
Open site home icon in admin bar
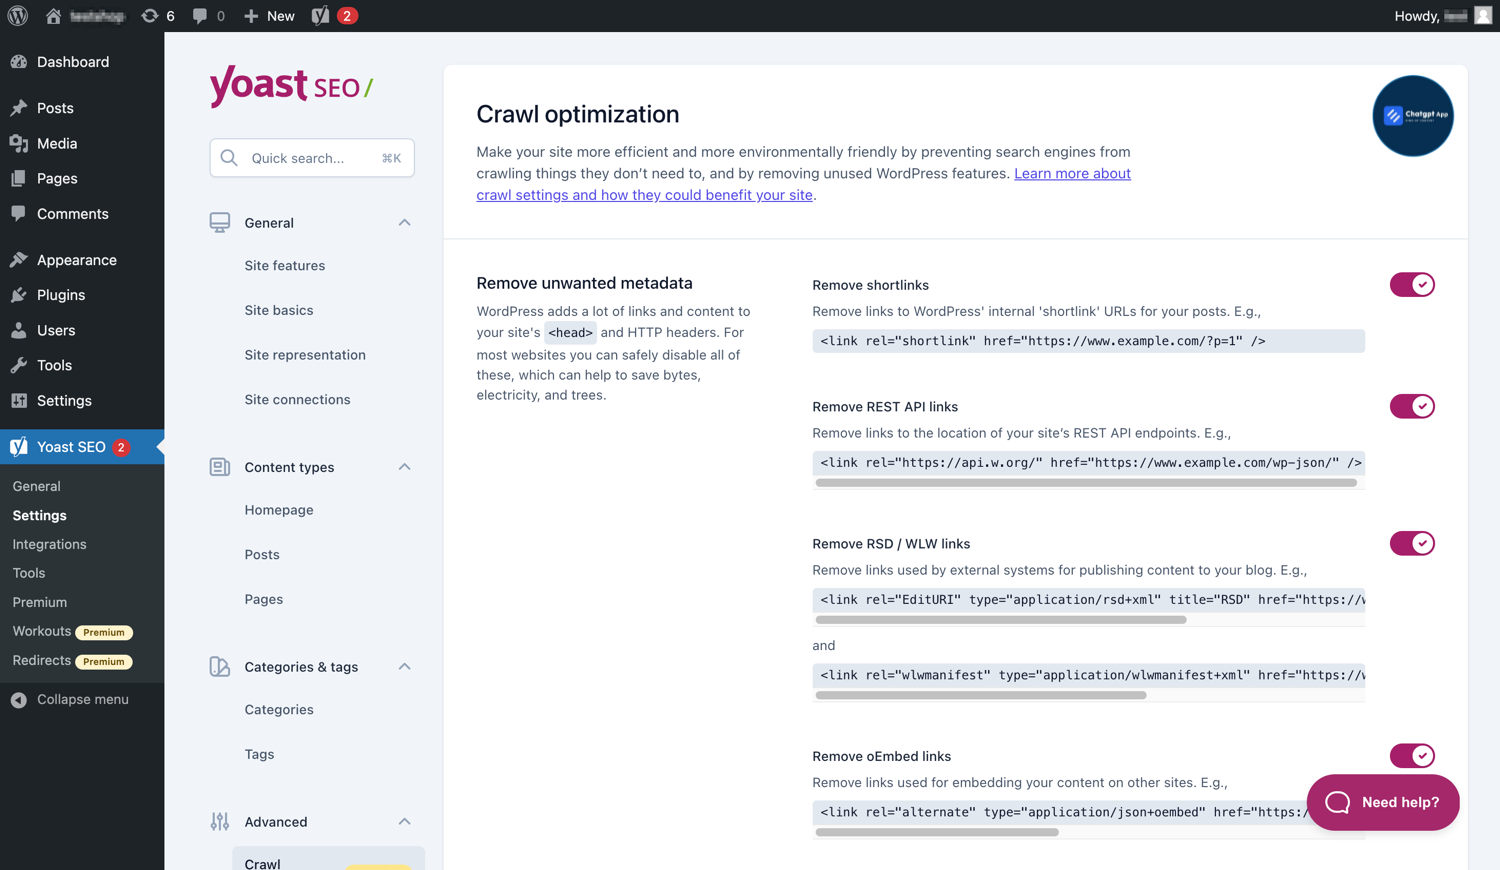point(53,16)
